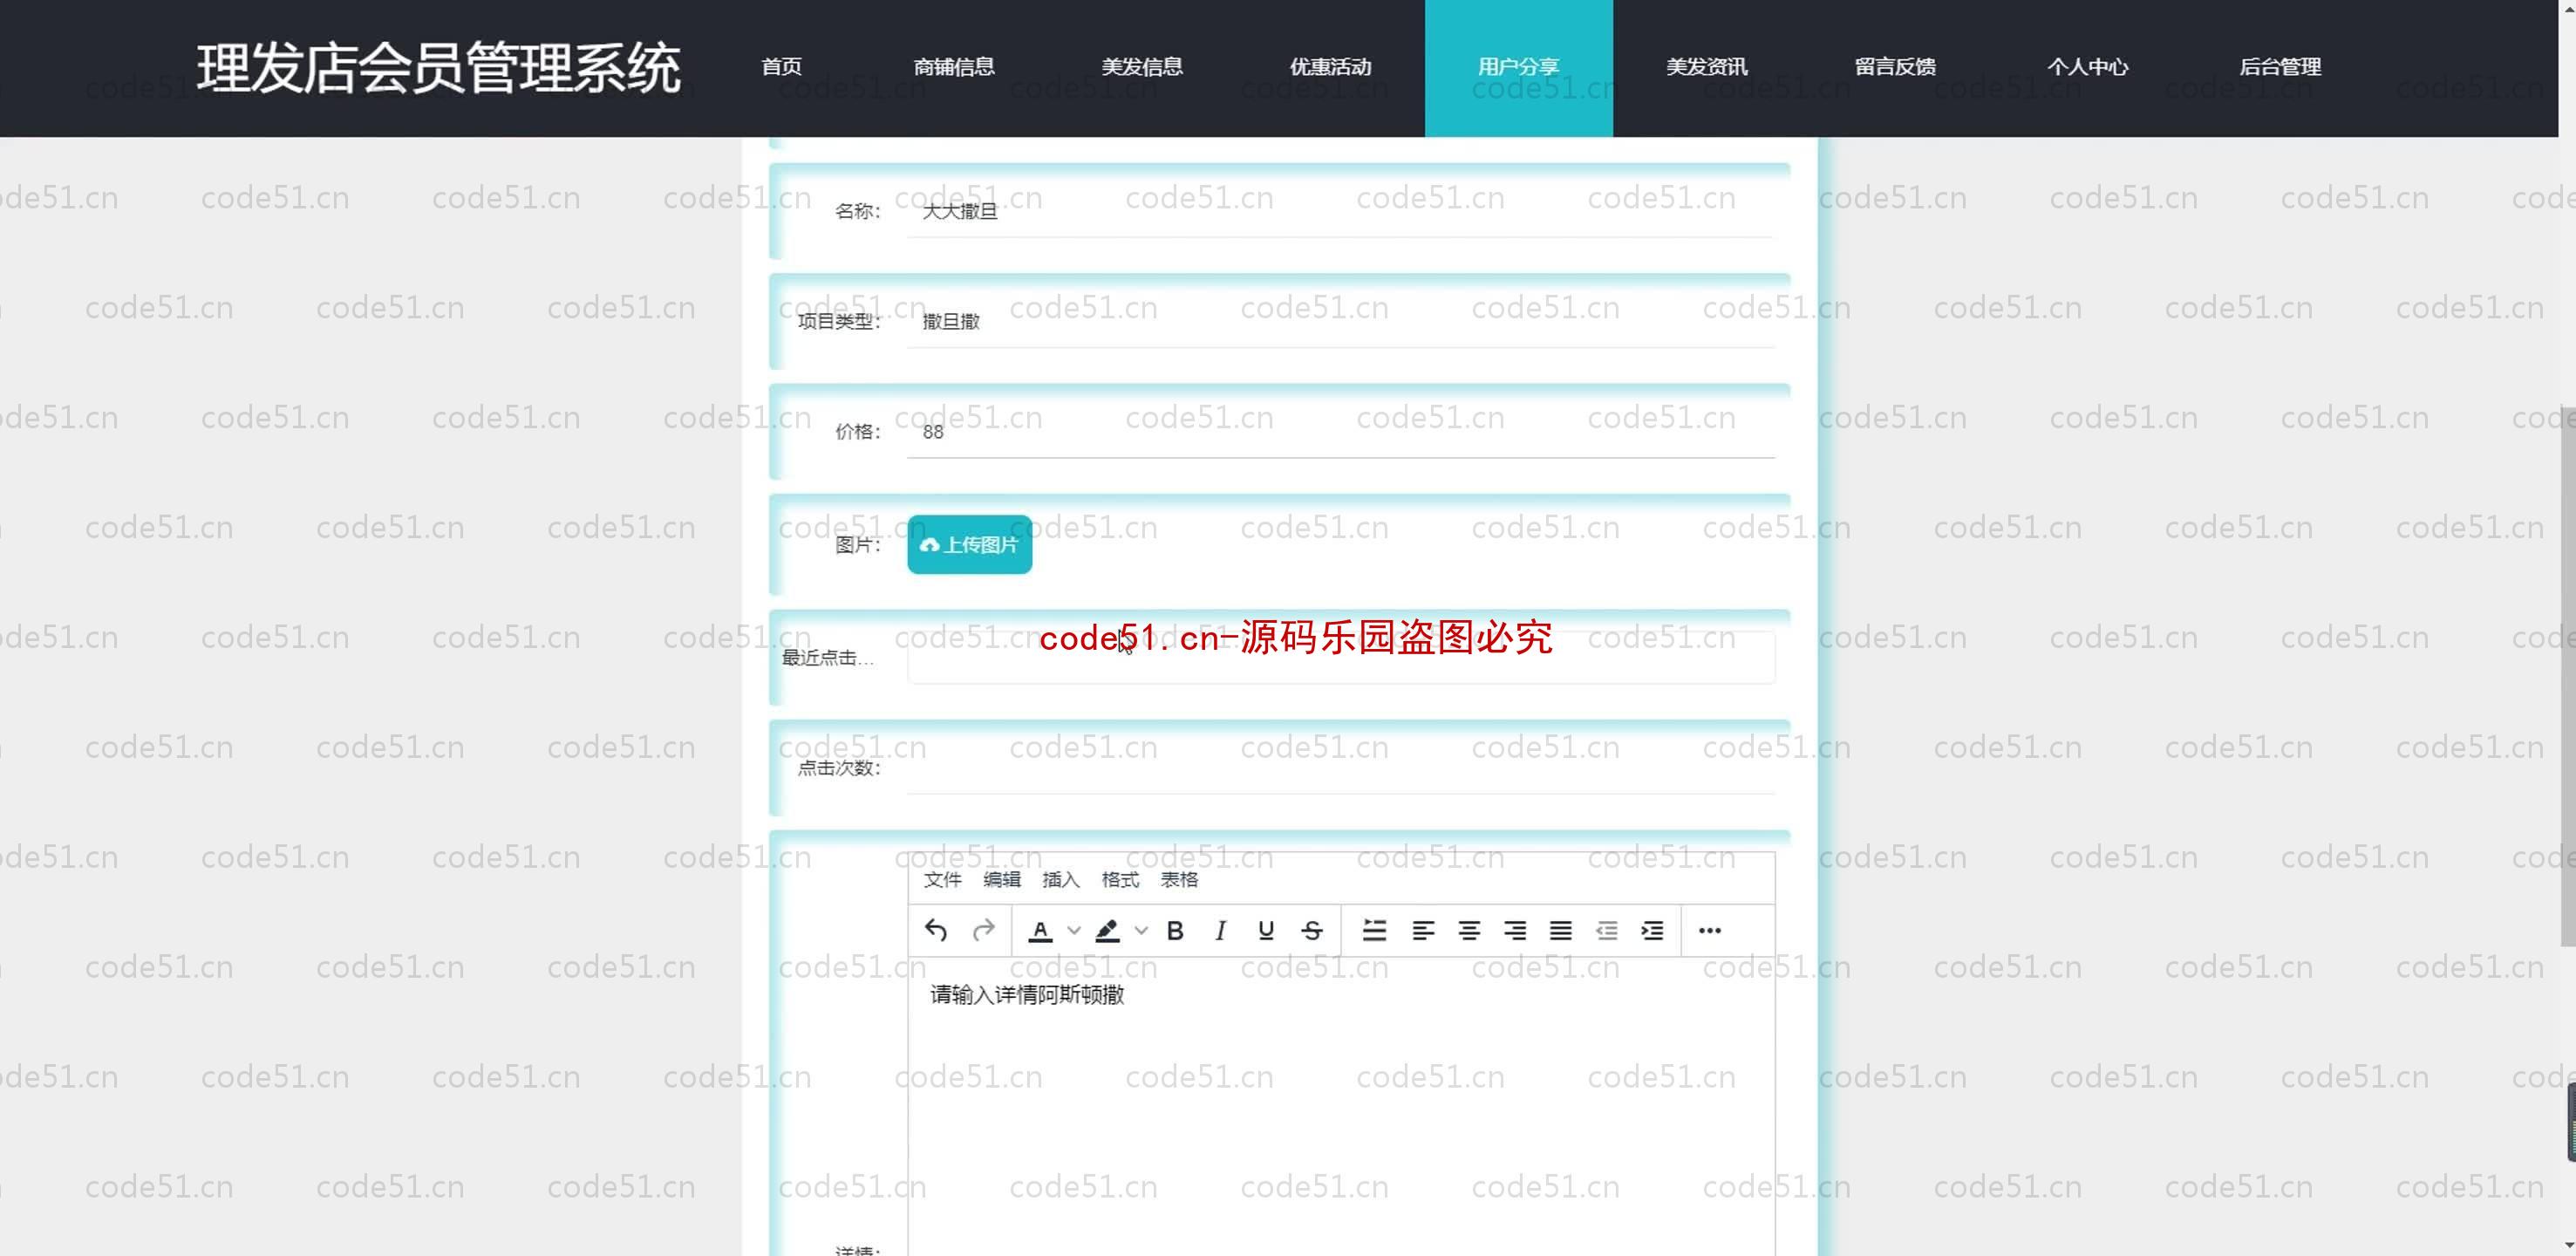2576x1256 pixels.
Task: Go to 首页 in navigation bar
Action: click(x=781, y=67)
